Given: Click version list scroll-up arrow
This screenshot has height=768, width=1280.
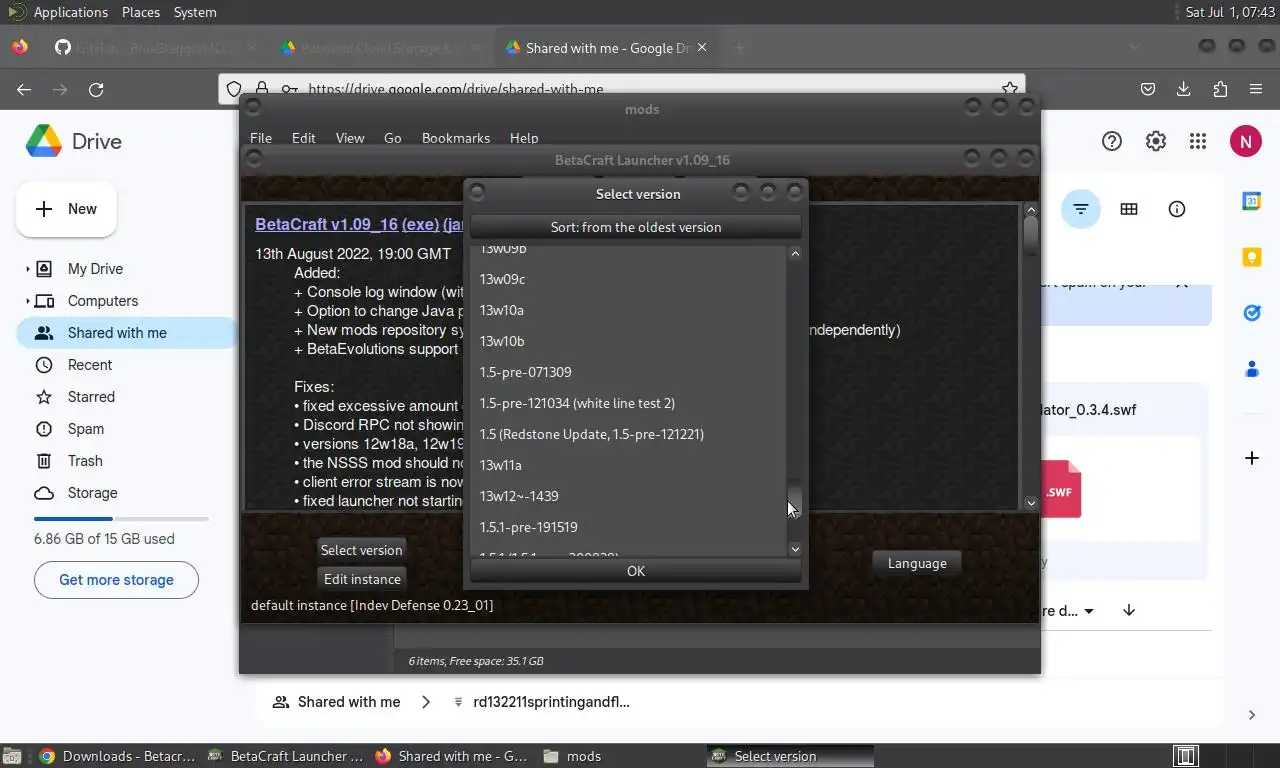Looking at the screenshot, I should coord(795,254).
